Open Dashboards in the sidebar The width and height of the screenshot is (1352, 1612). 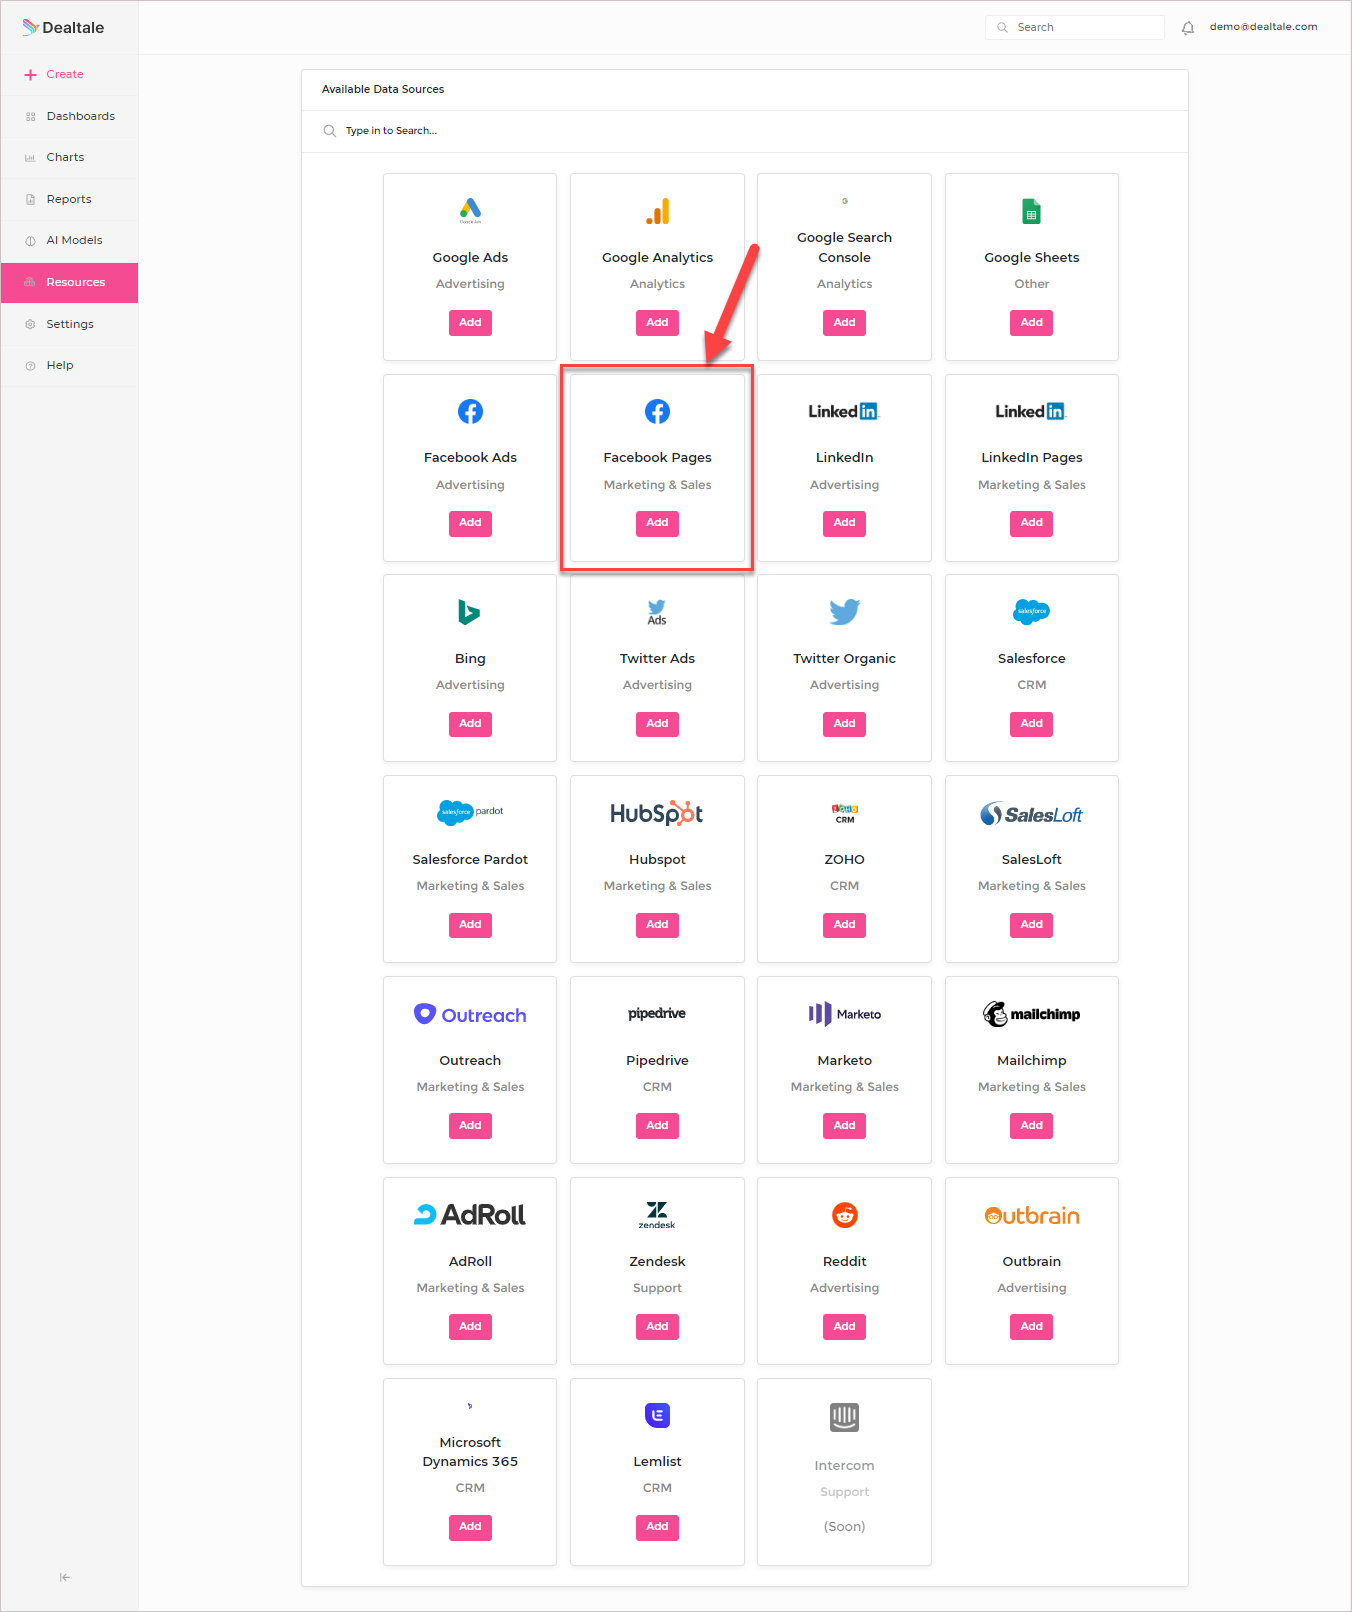[x=69, y=116]
